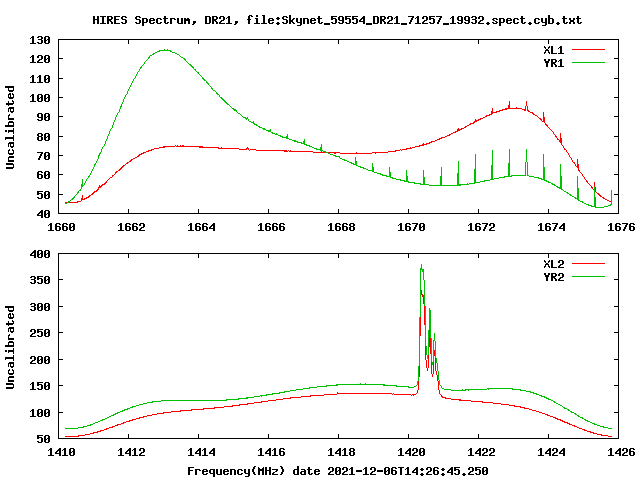Image resolution: width=640 pixels, height=480 pixels.
Task: Click the 1426 x-axis tick label
Action: (x=621, y=452)
